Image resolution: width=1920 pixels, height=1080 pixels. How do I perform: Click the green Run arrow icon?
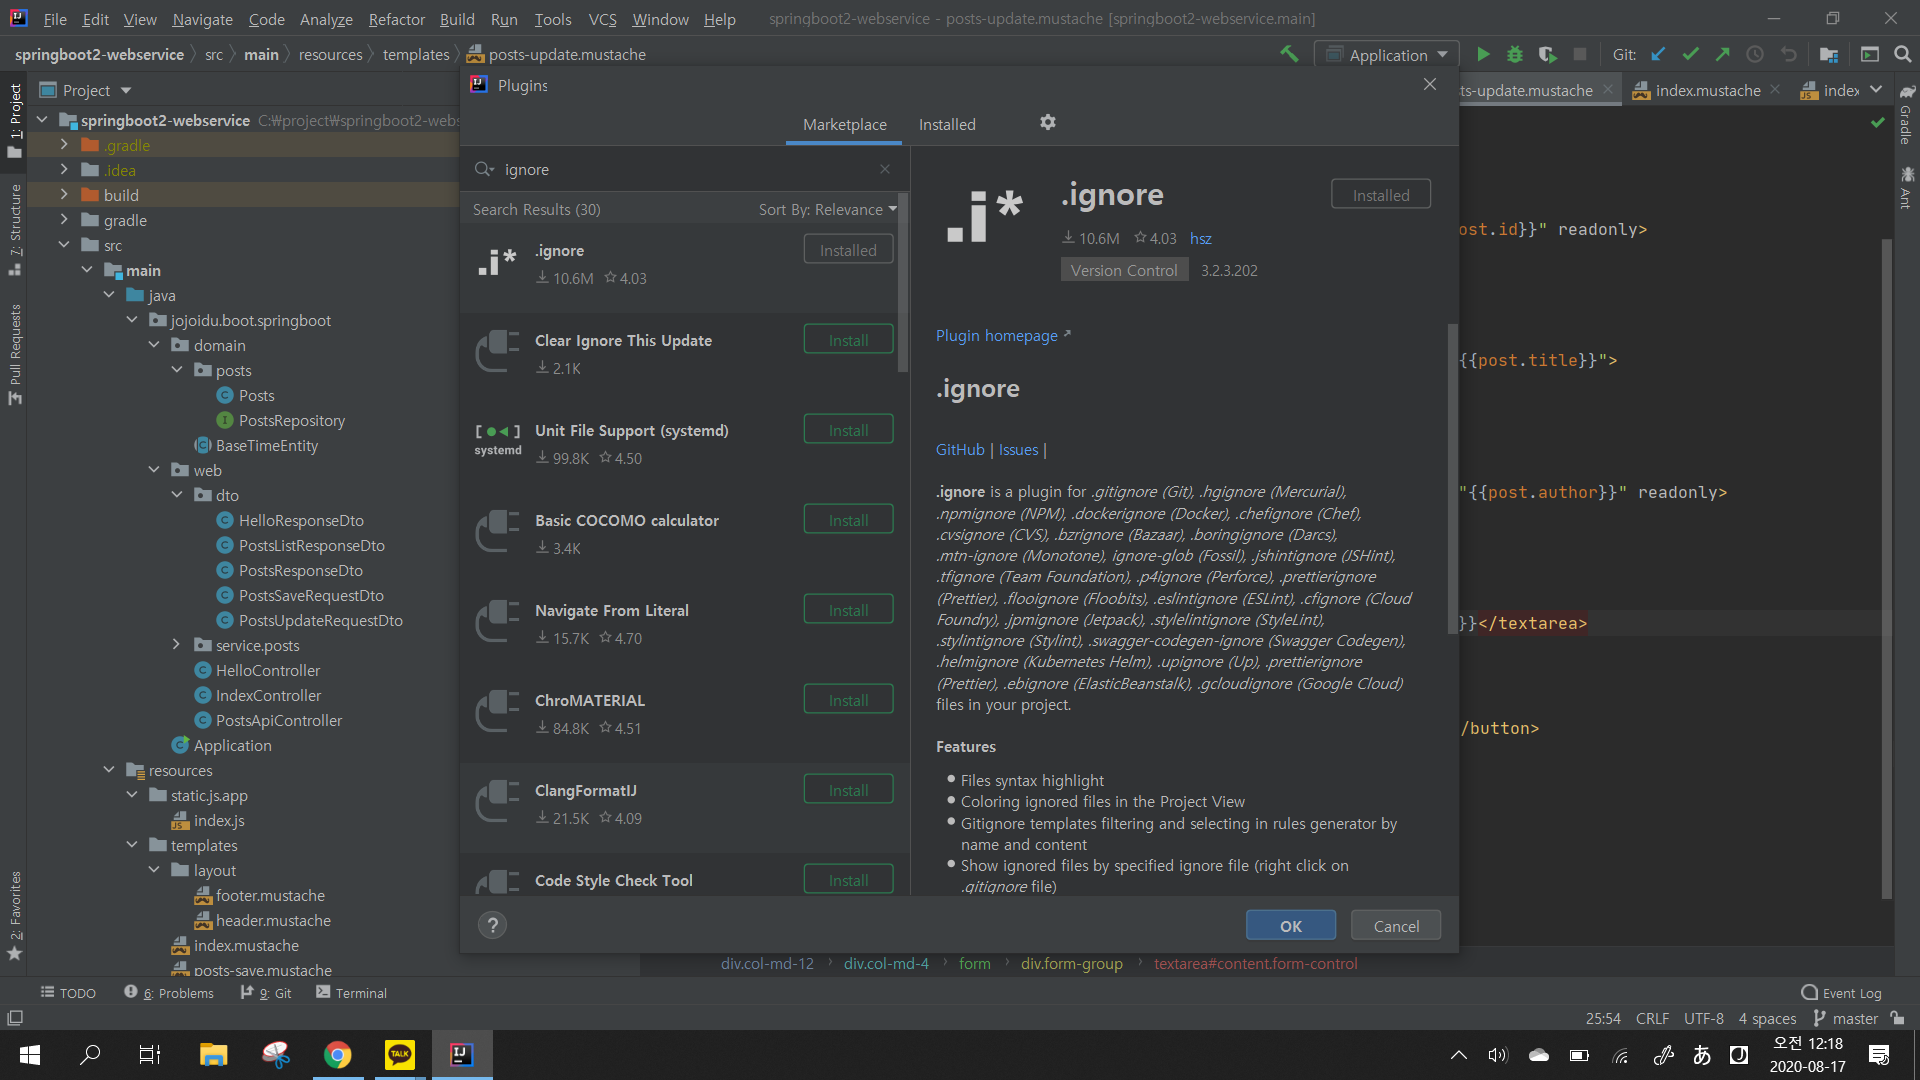[x=1483, y=54]
